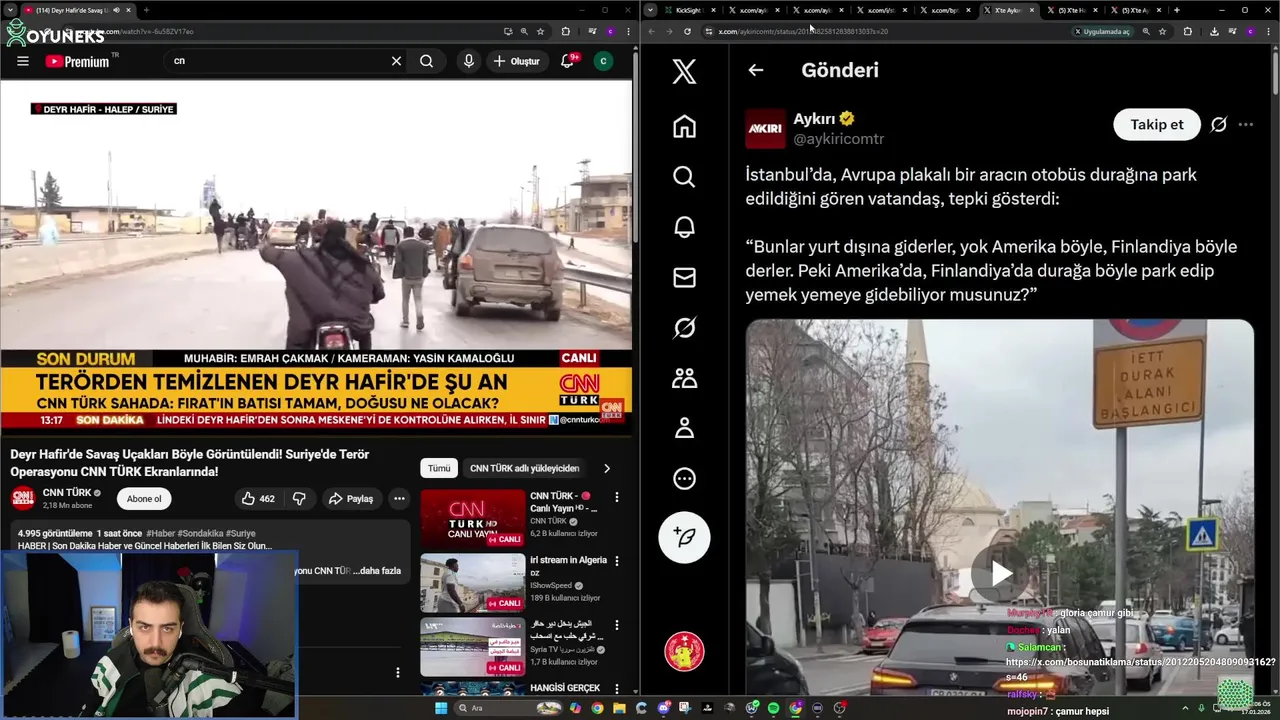Open options for irl stream in Algeria

[617, 561]
